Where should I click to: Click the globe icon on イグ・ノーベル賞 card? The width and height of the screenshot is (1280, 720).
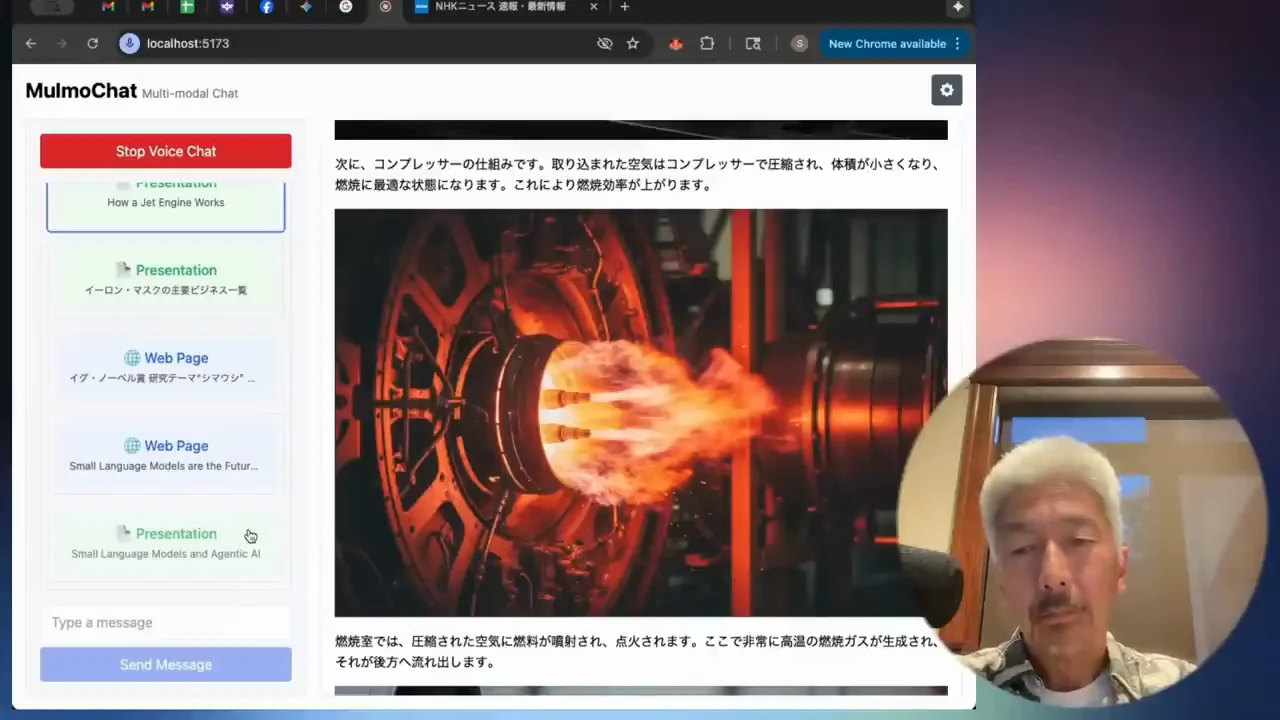pos(132,358)
